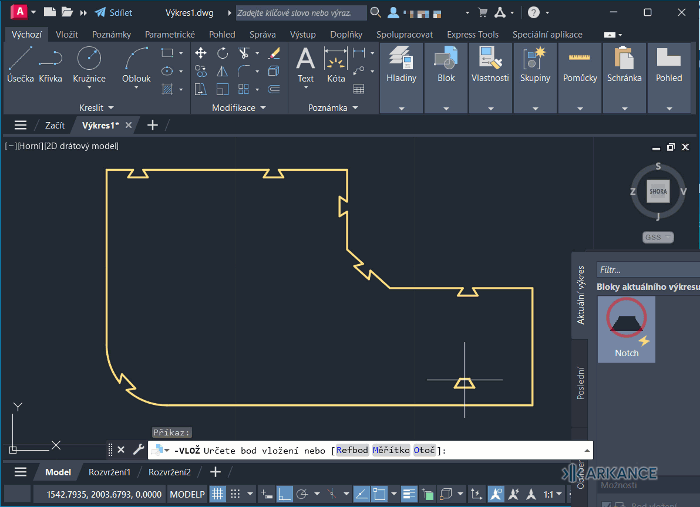Toggle snap mode in status bar
The height and width of the screenshot is (507, 700).
tap(235, 494)
